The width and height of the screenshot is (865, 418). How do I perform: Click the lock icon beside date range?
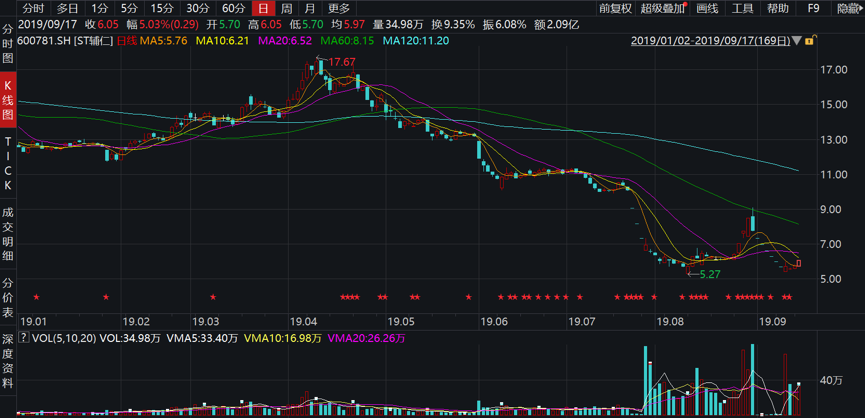808,41
